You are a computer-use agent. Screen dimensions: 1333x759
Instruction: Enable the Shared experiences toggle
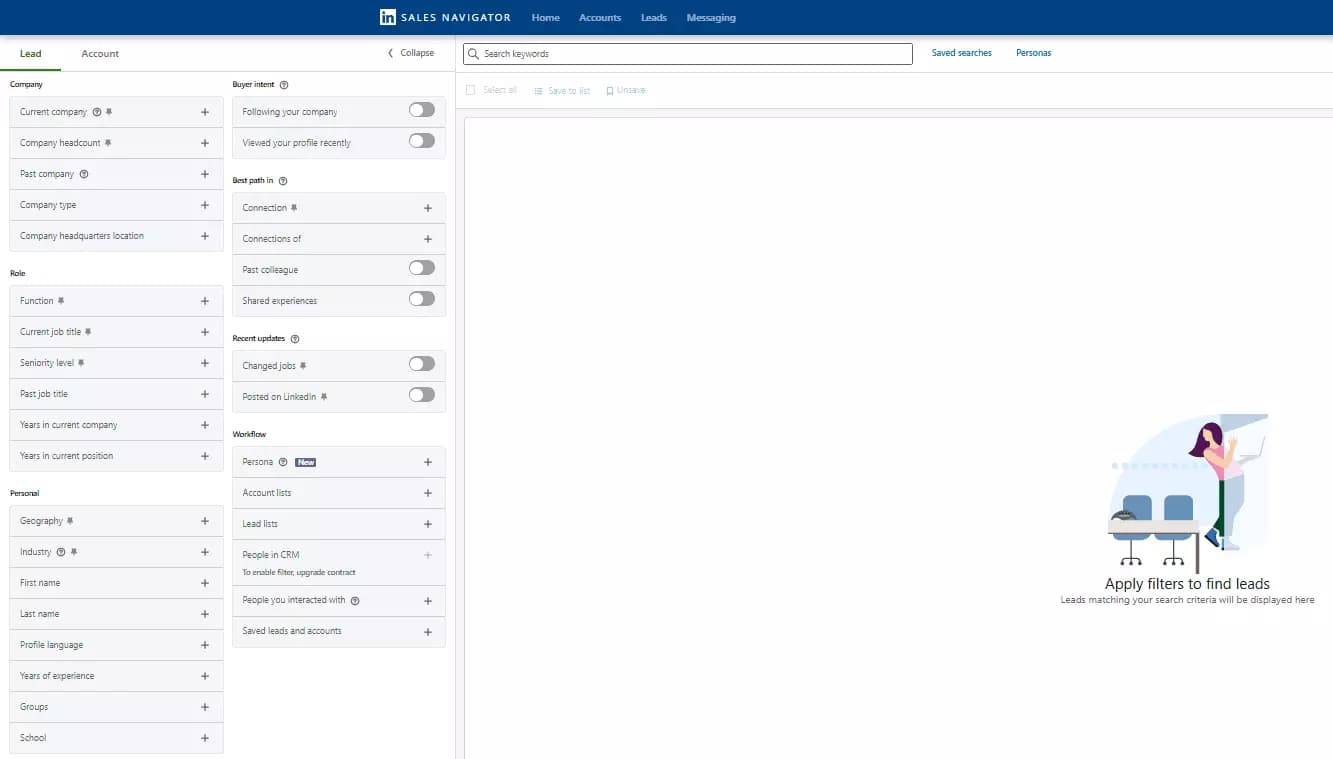tap(421, 298)
